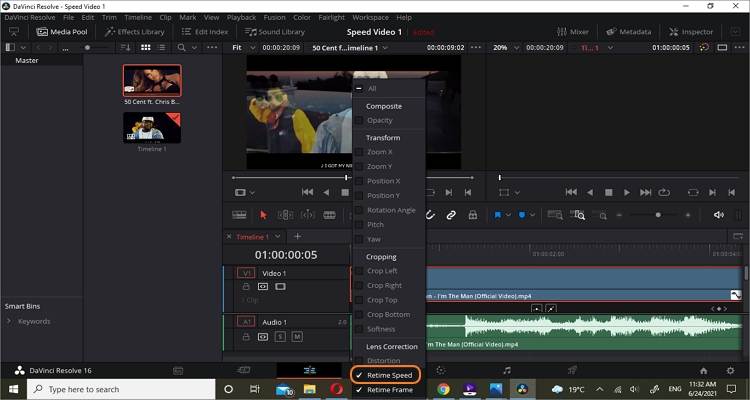Expand the Timeline 1 tab dropdown arrow
The image size is (750, 400).
click(277, 236)
